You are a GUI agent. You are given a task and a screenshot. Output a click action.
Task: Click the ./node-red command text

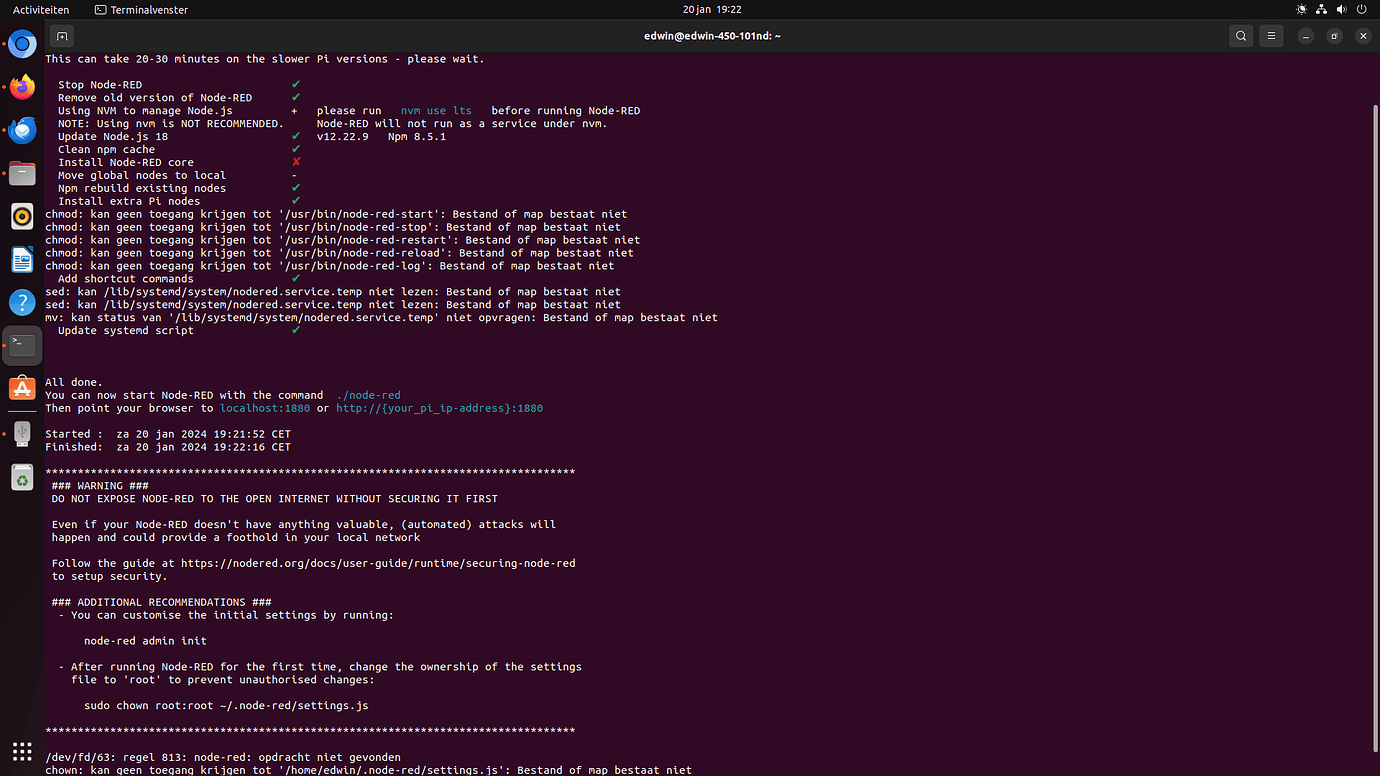368,395
